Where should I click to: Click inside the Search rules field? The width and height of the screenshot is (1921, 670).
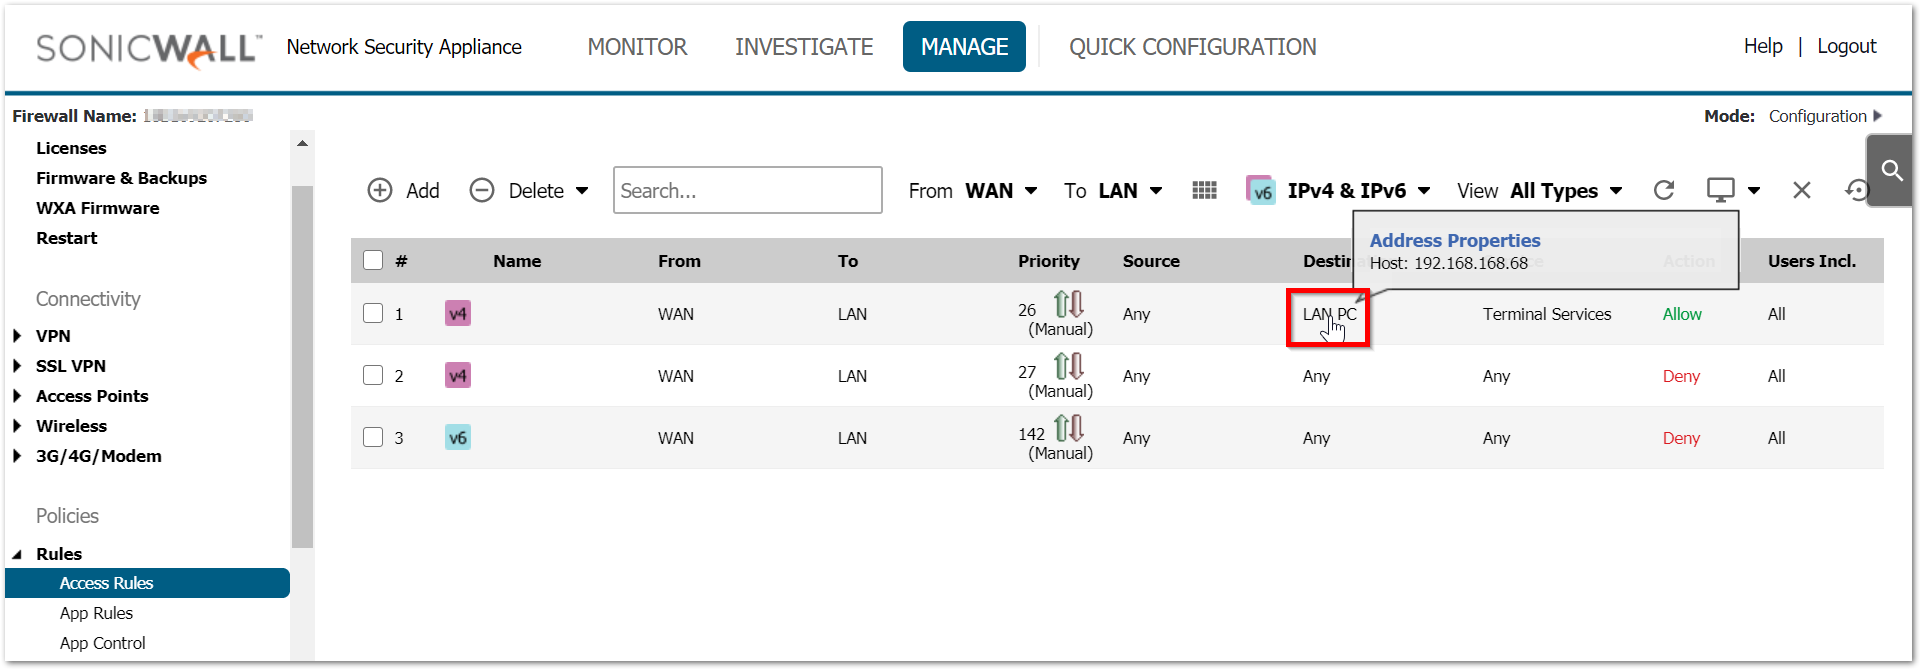click(x=748, y=190)
